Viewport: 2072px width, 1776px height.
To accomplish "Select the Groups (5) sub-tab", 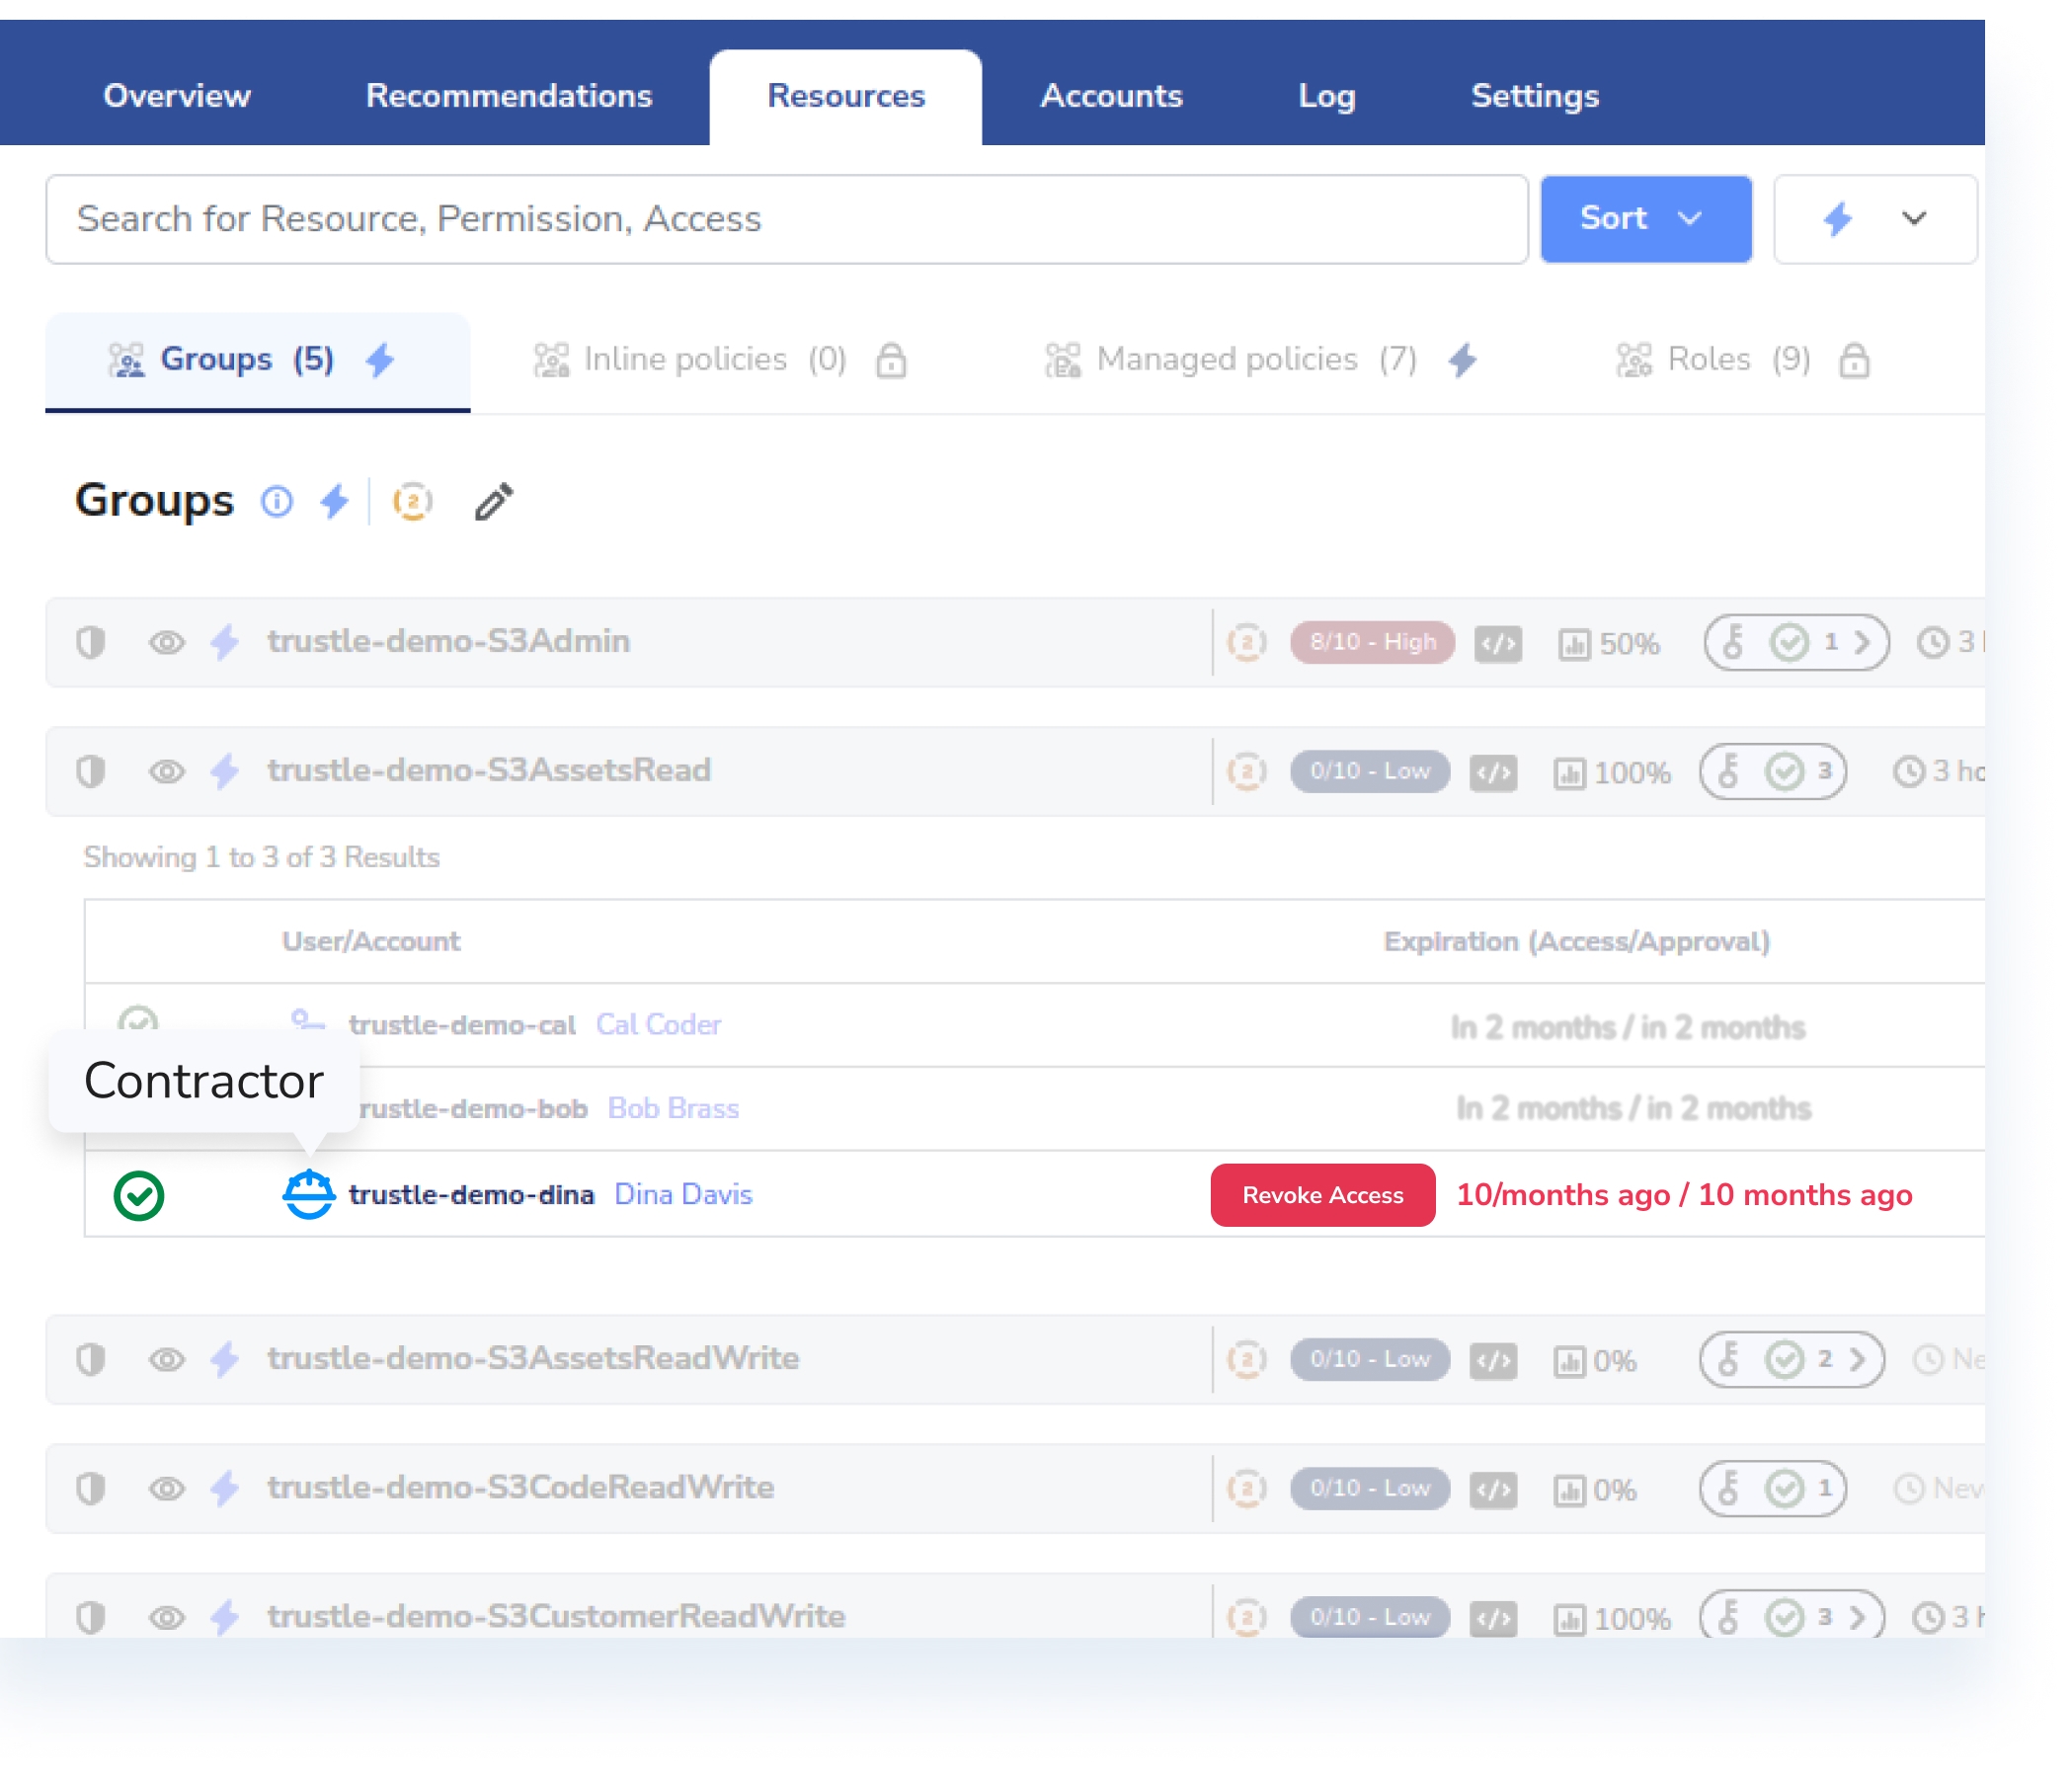I will click(258, 360).
